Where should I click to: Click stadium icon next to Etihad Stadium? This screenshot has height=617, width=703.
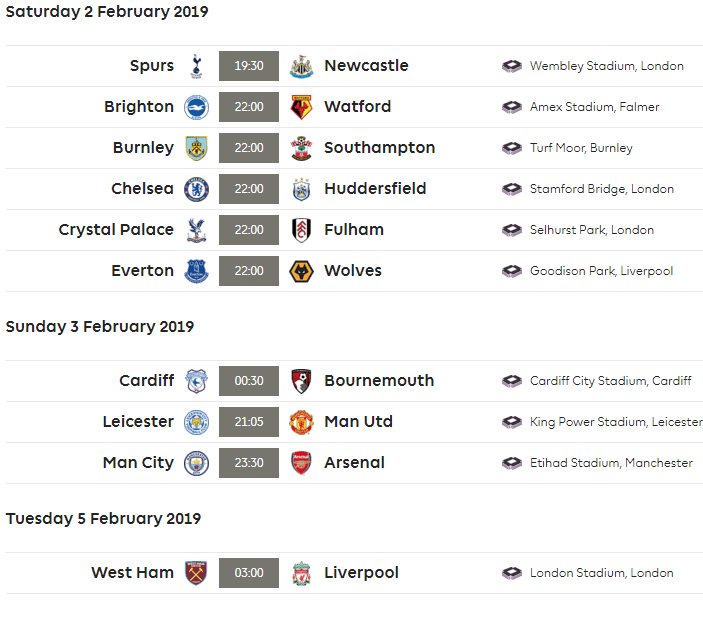tap(512, 463)
